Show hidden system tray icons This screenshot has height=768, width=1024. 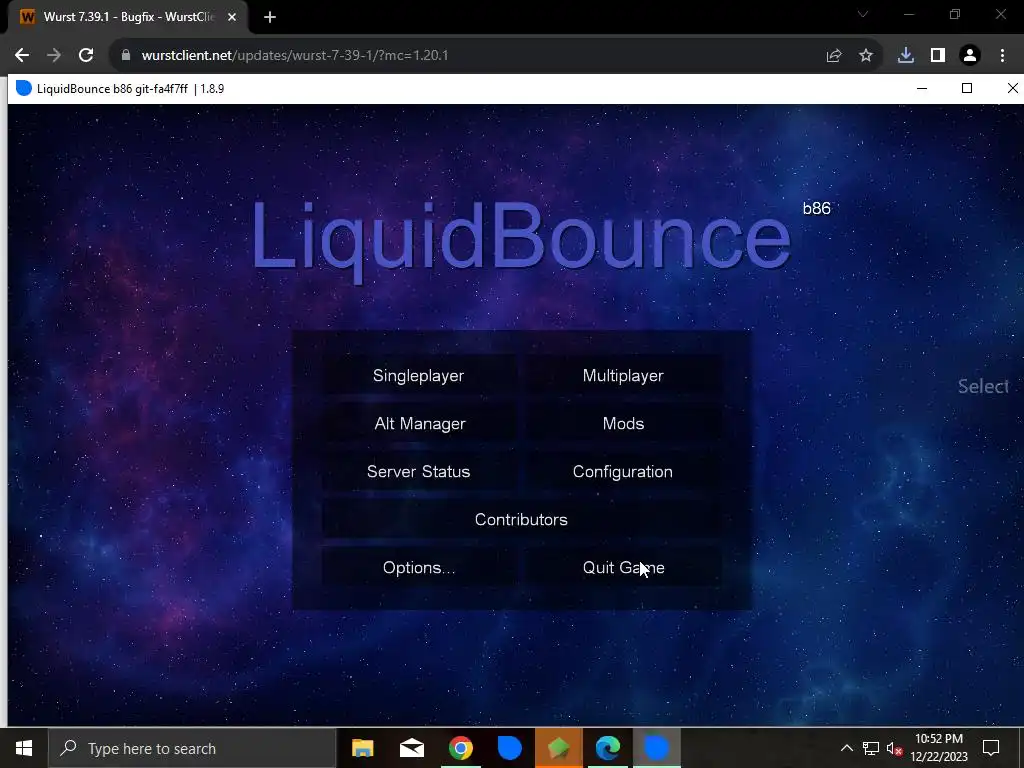[x=846, y=748]
